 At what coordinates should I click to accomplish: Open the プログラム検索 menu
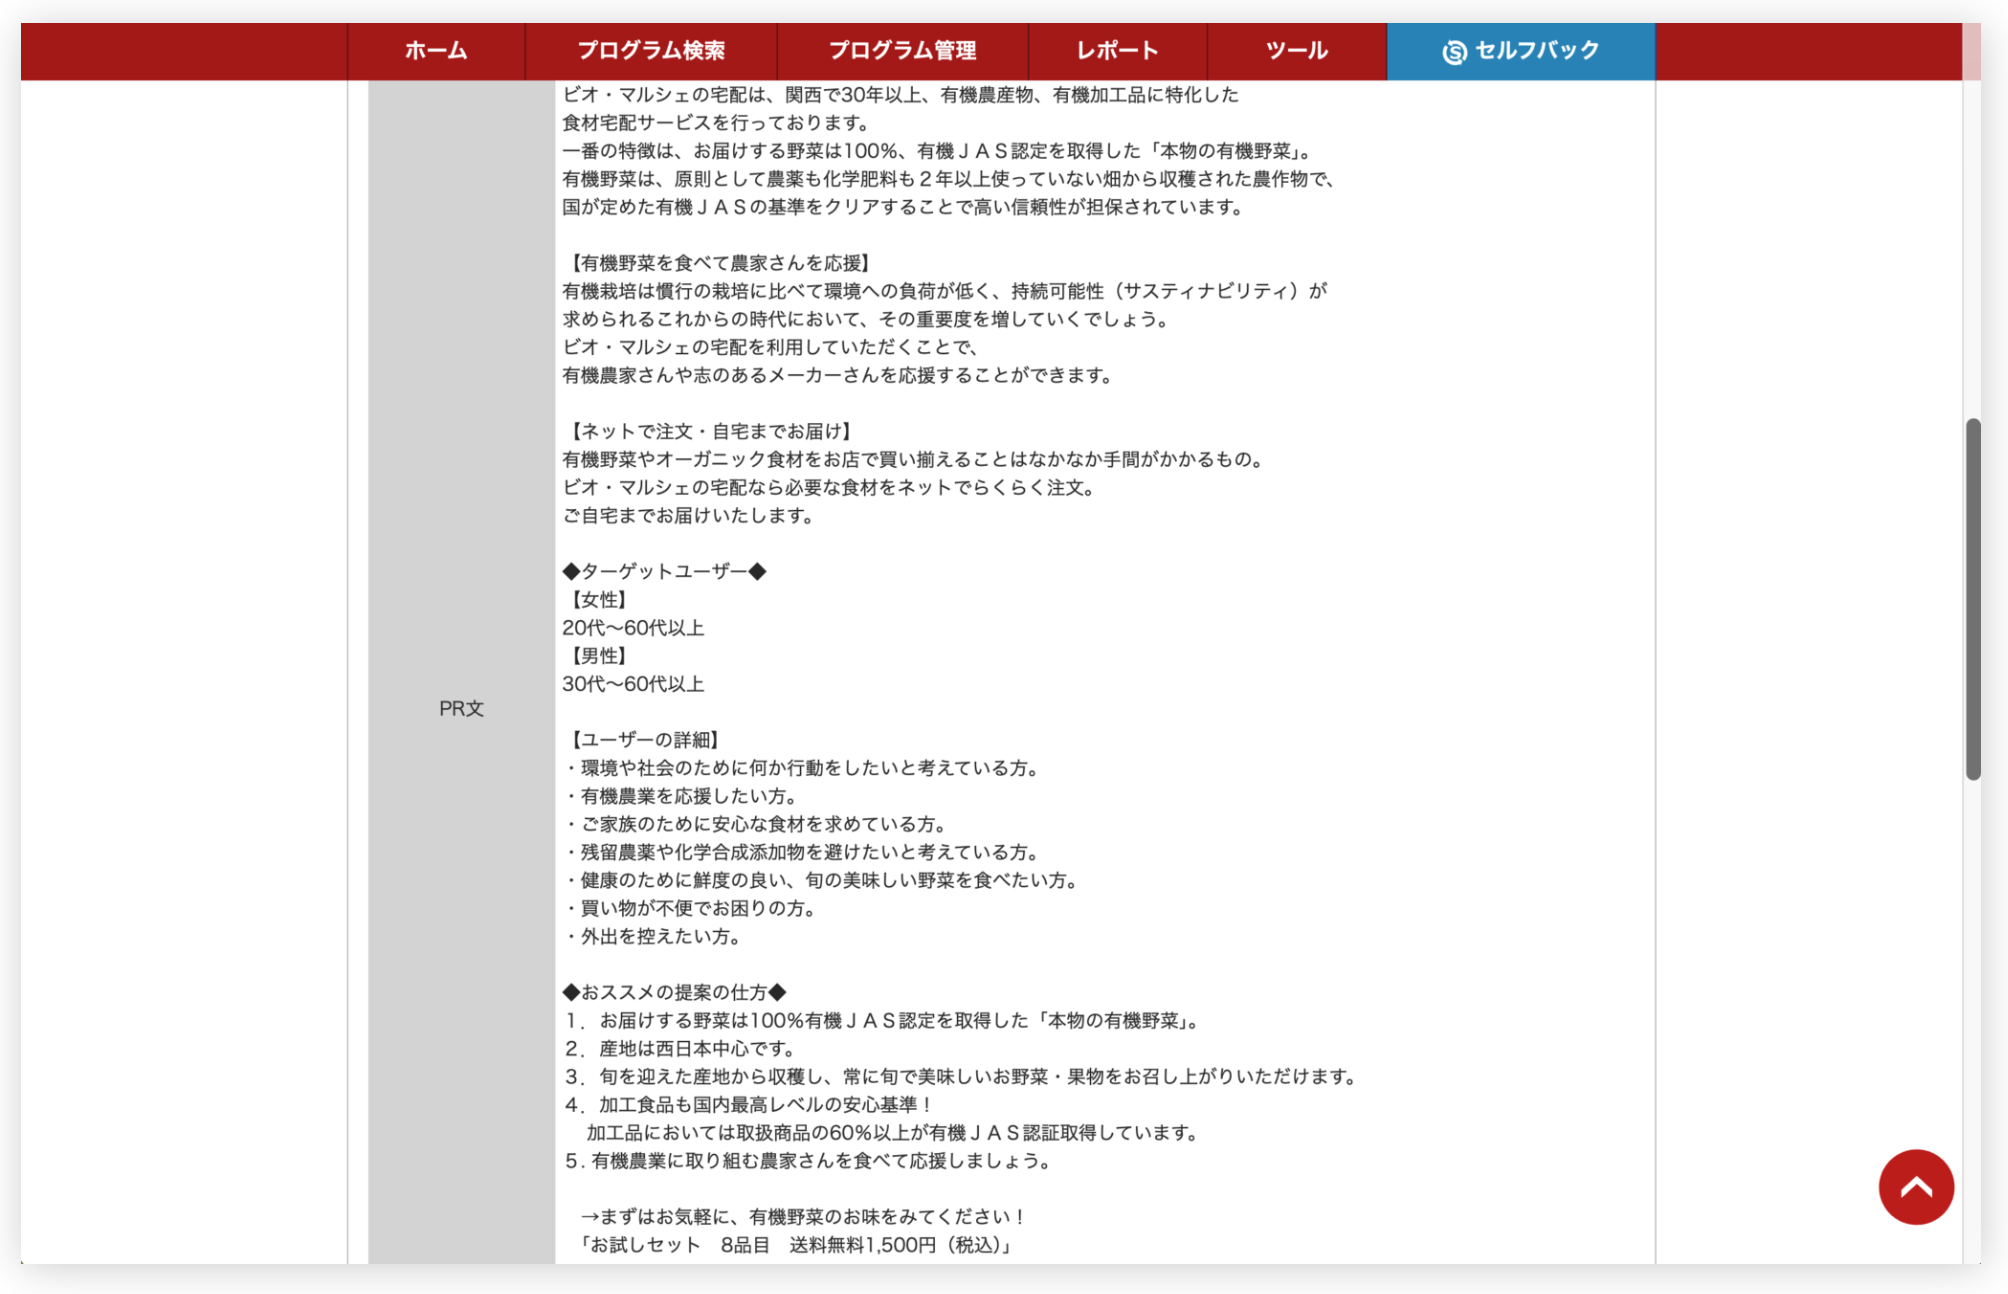coord(651,51)
